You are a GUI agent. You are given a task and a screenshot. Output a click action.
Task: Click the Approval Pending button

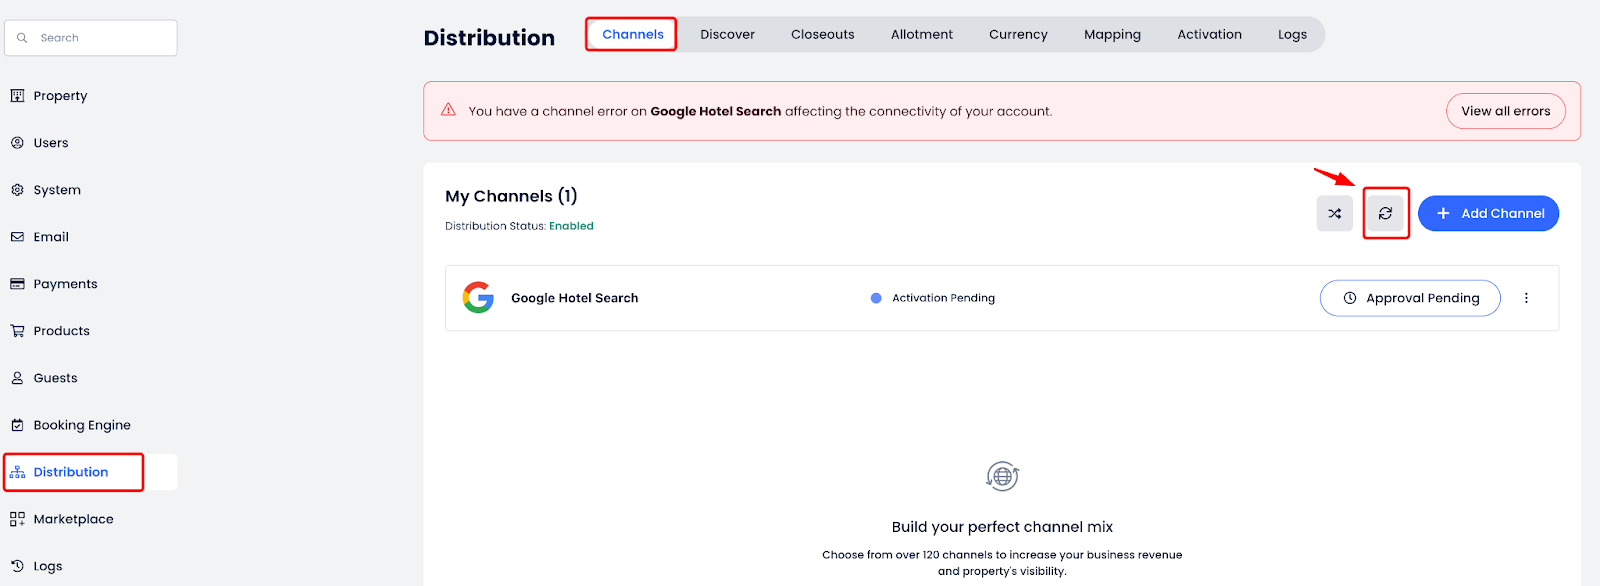(1410, 298)
